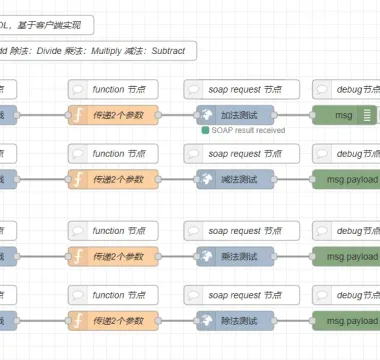Select the wire from 加法测试 to the msg node

(293, 115)
